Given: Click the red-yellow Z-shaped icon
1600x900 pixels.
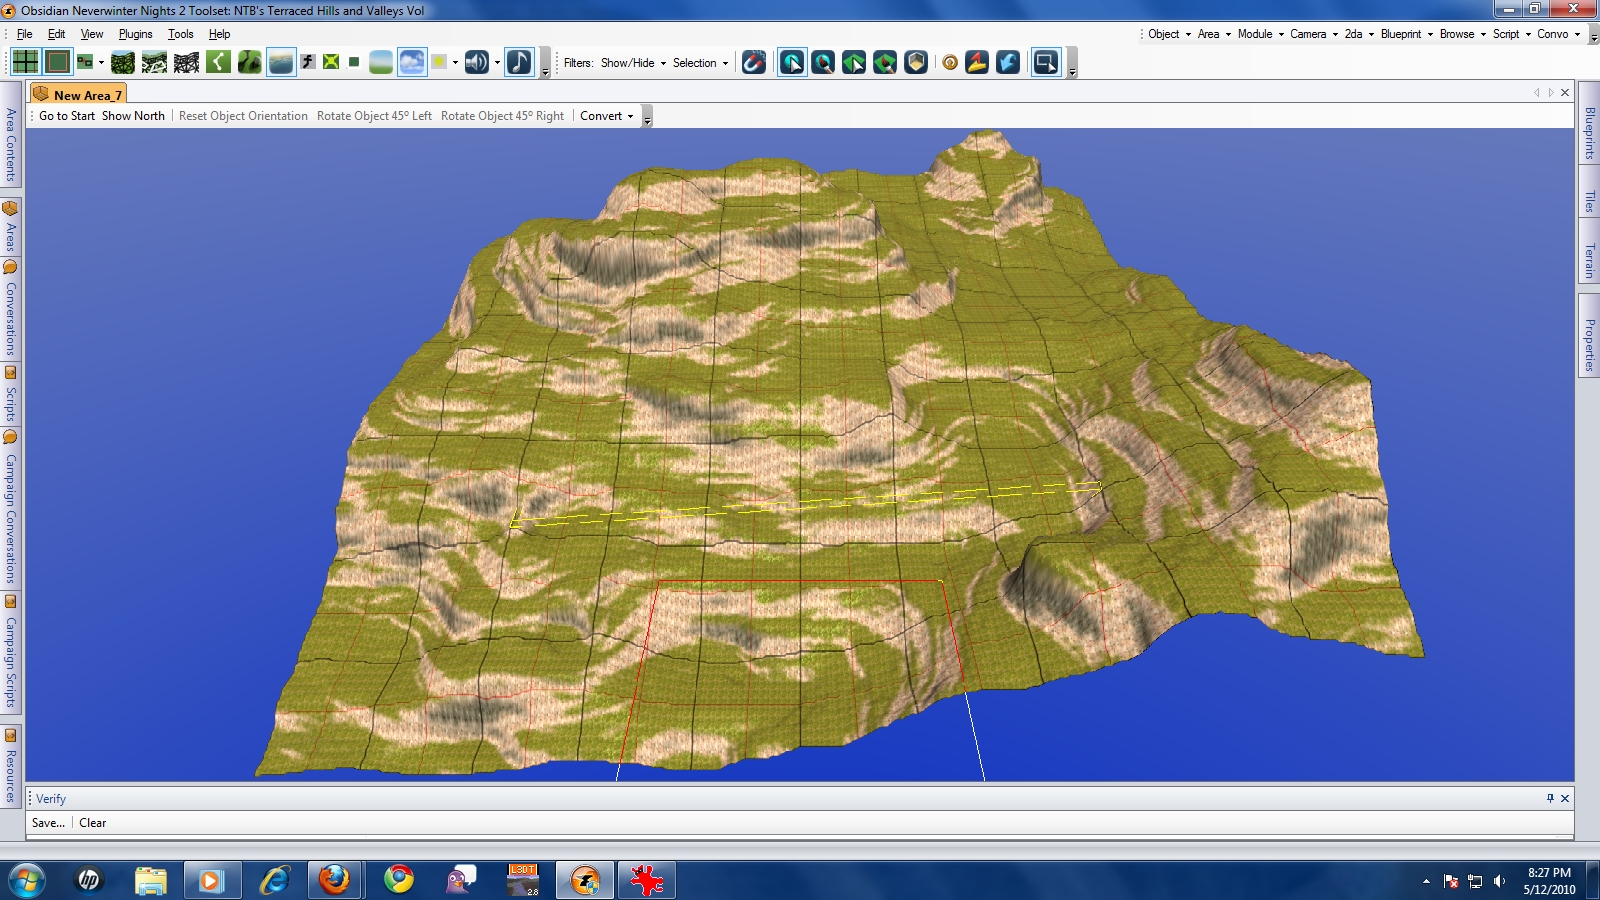Looking at the screenshot, I should pyautogui.click(x=977, y=63).
